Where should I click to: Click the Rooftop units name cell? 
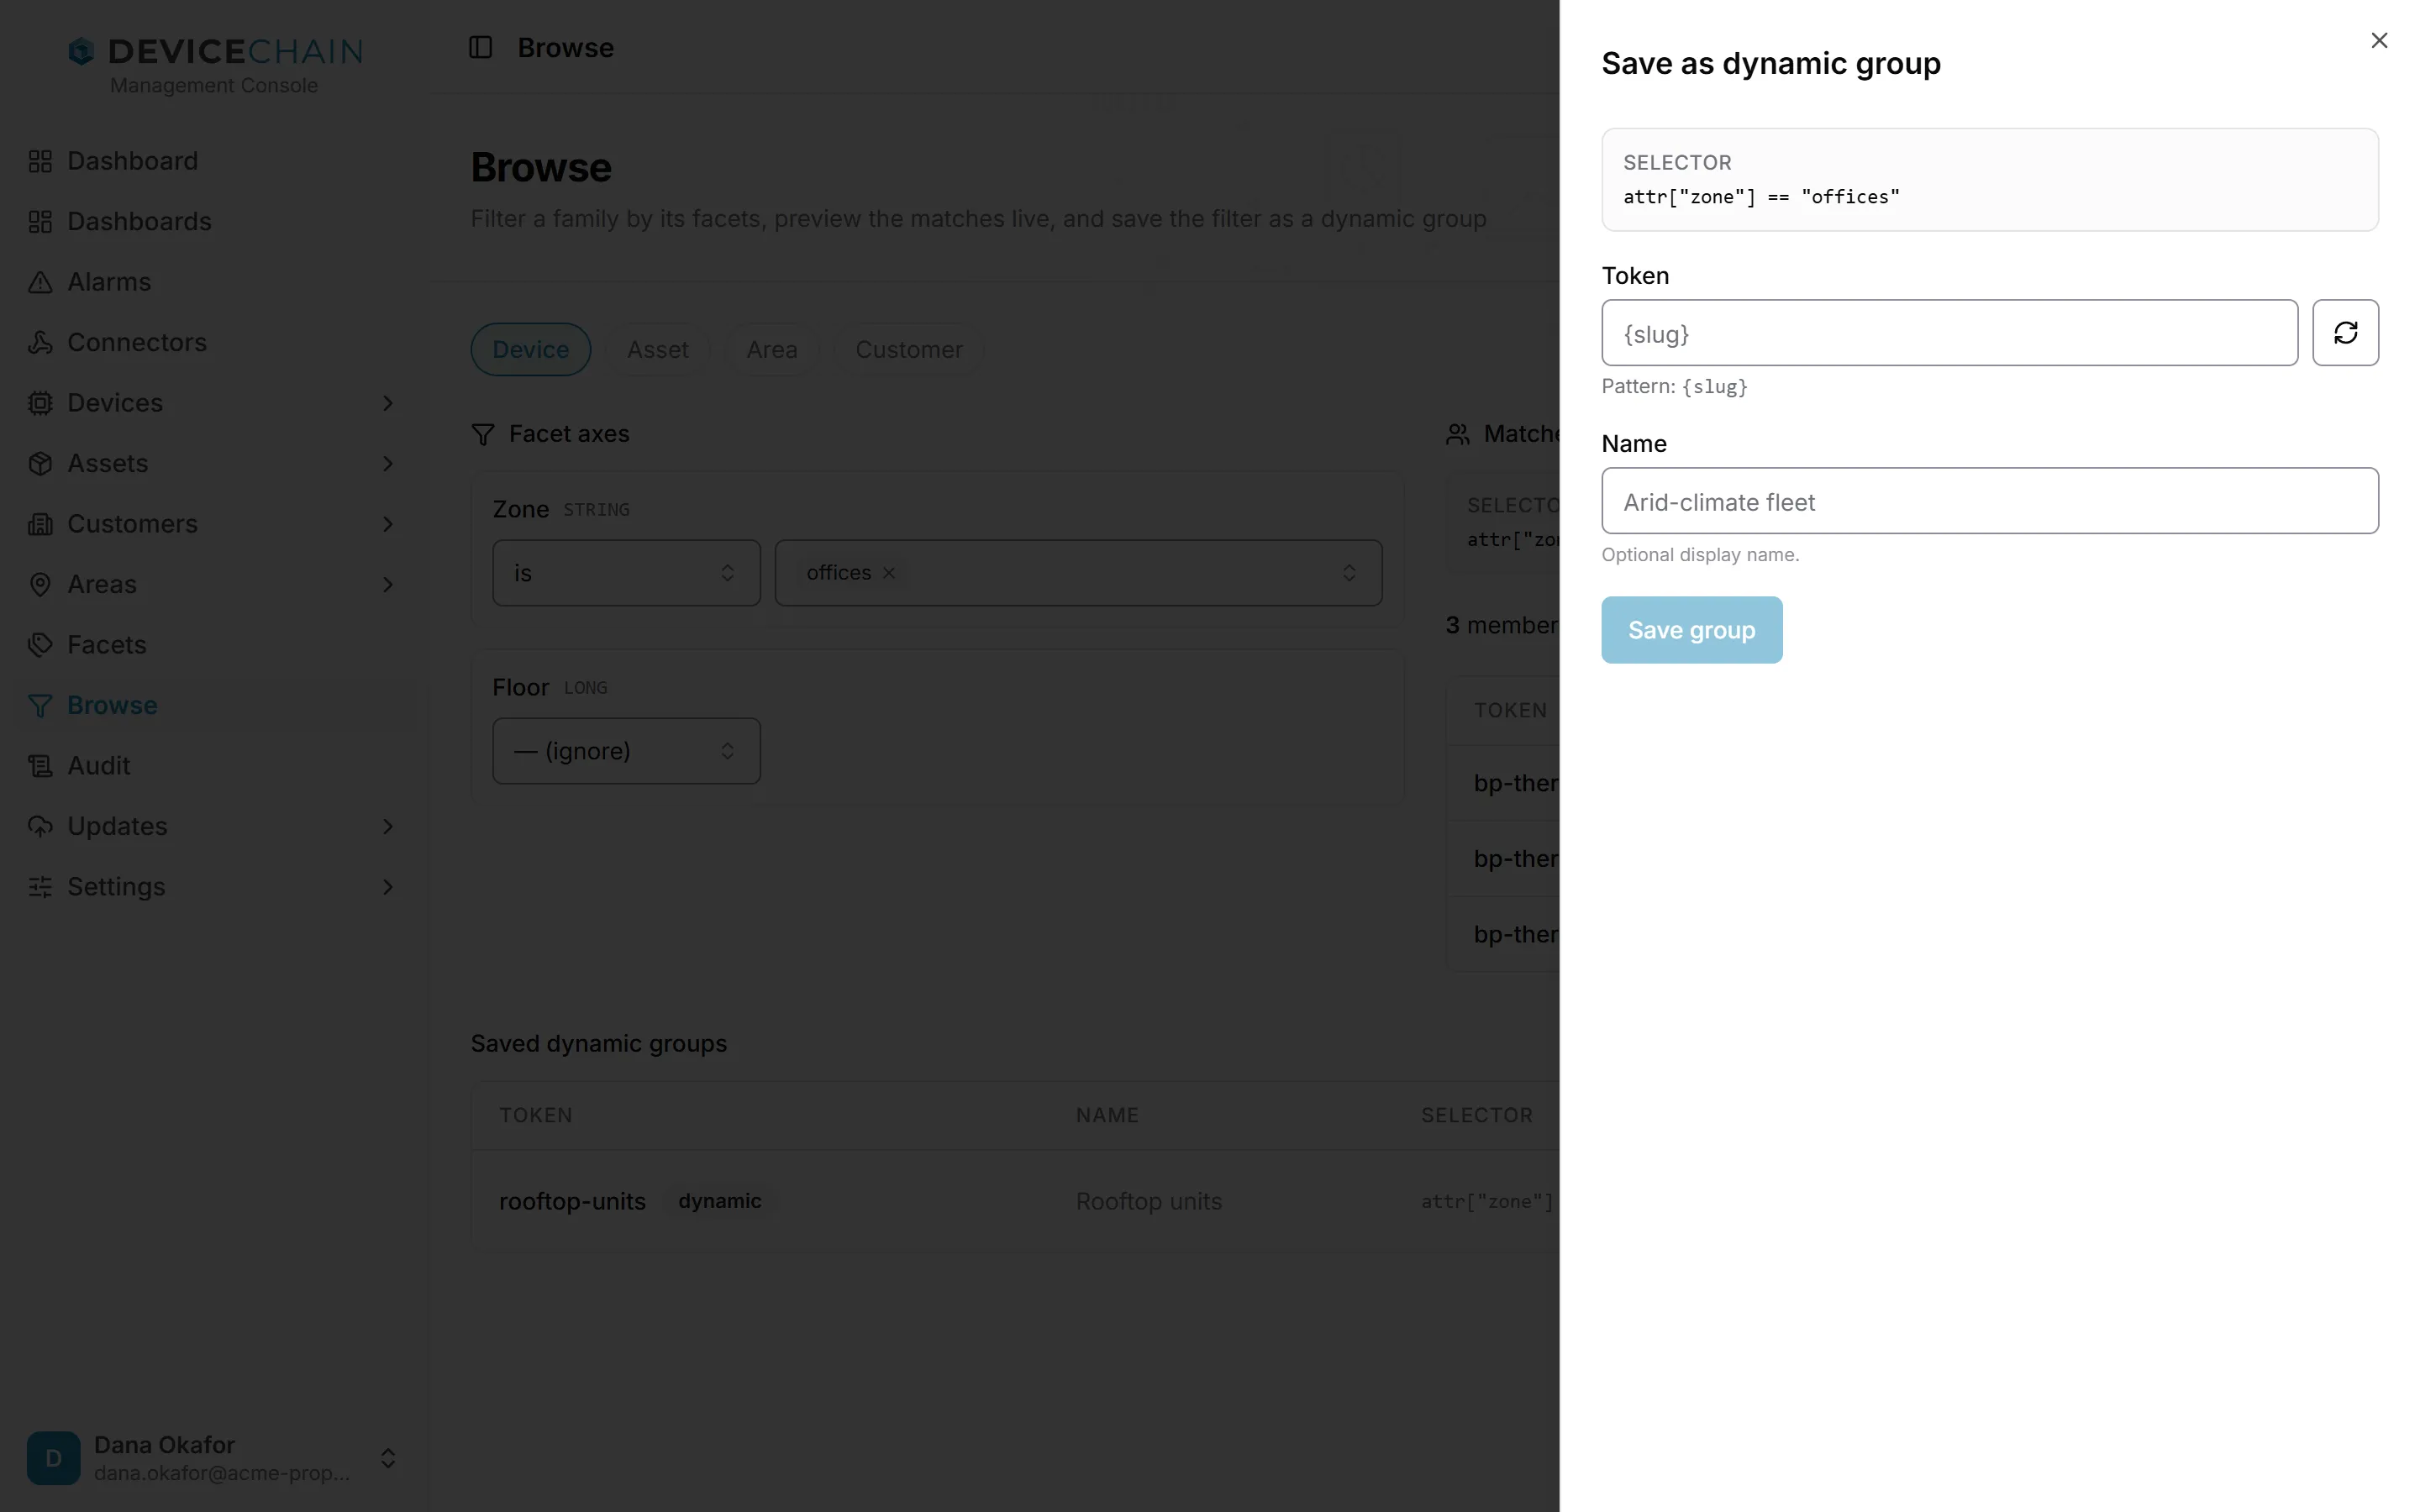coord(1148,1201)
